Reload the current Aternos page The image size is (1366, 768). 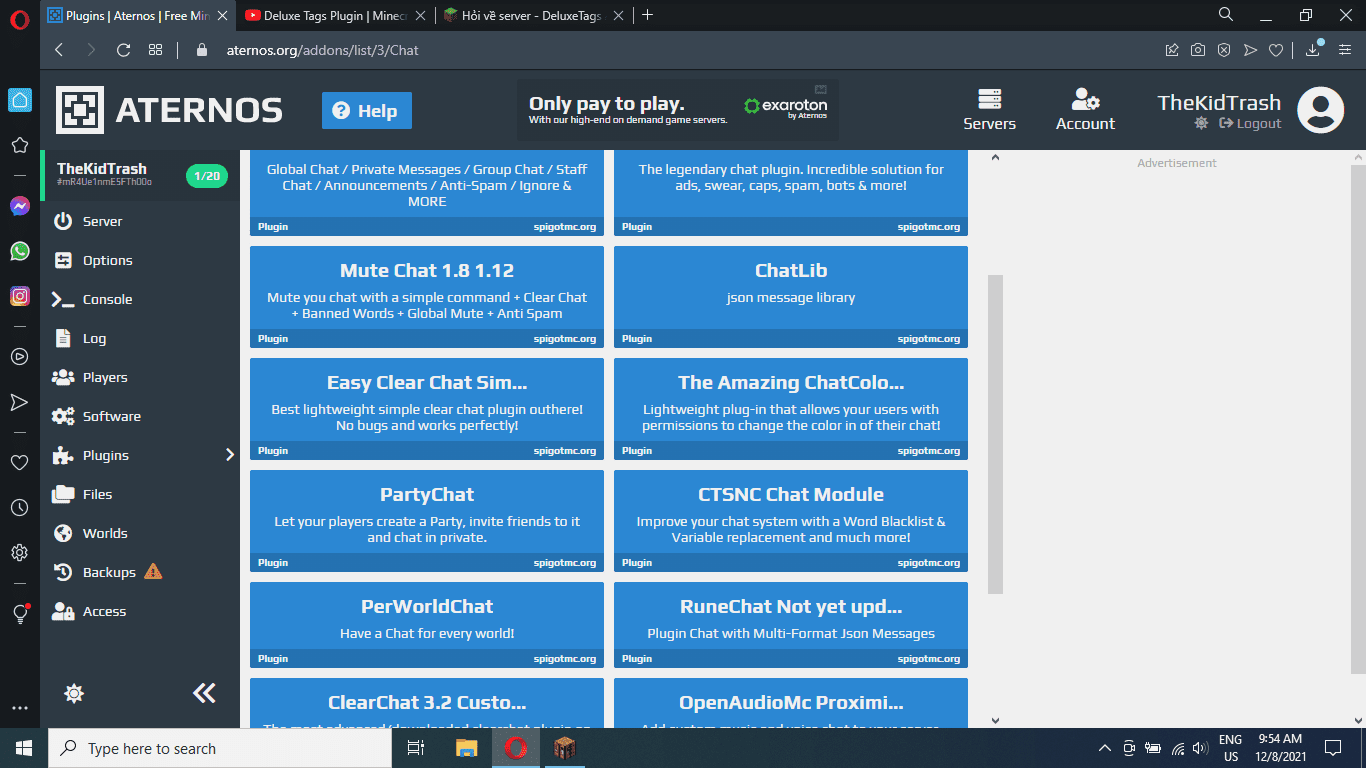click(x=124, y=50)
